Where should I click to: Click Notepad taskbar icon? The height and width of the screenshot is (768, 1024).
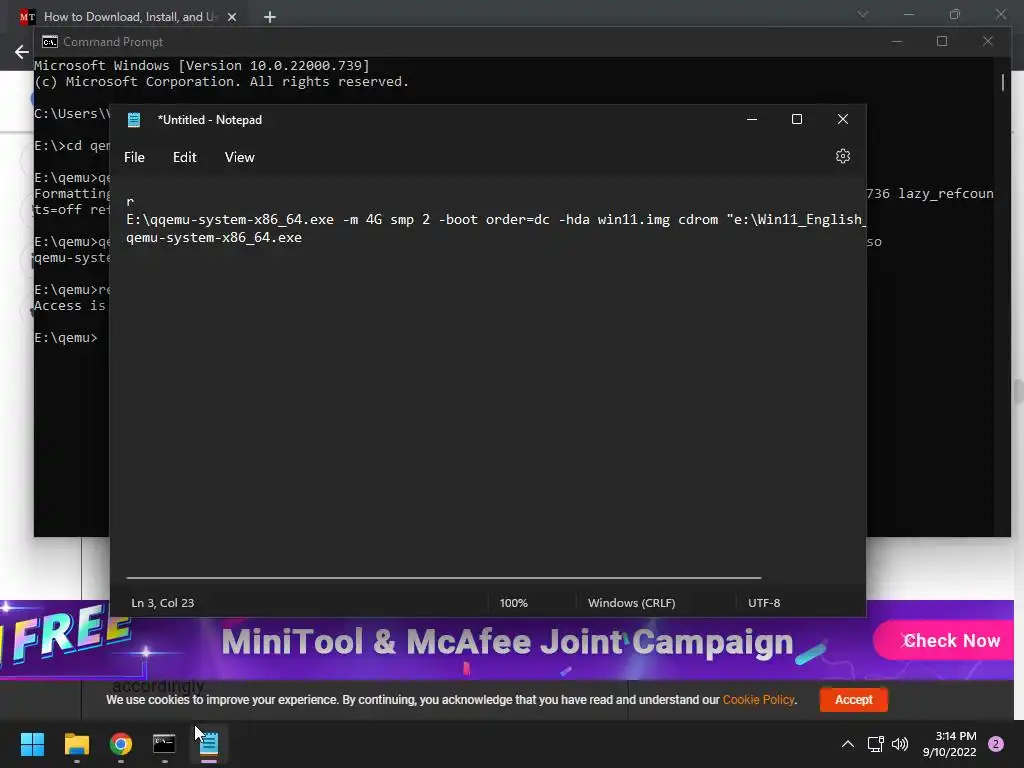[x=208, y=744]
